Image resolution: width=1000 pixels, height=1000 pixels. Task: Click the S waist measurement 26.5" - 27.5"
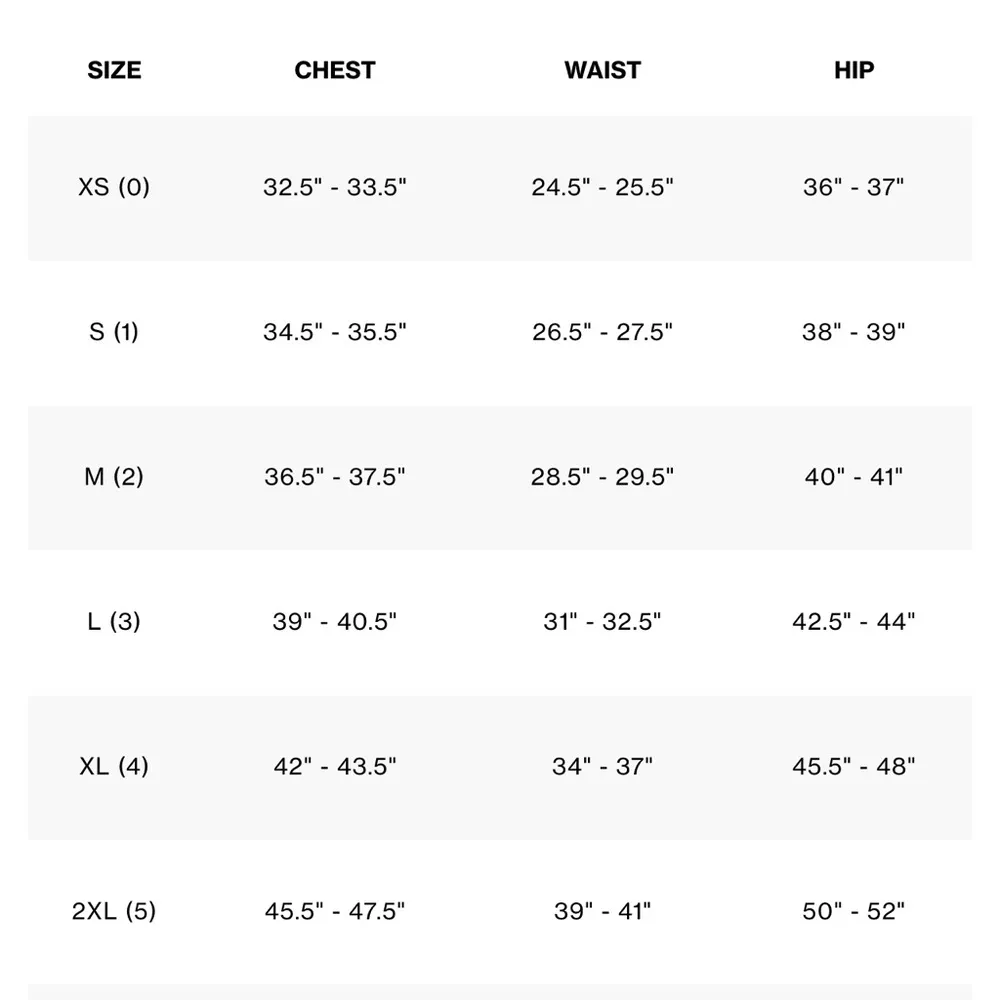click(602, 332)
